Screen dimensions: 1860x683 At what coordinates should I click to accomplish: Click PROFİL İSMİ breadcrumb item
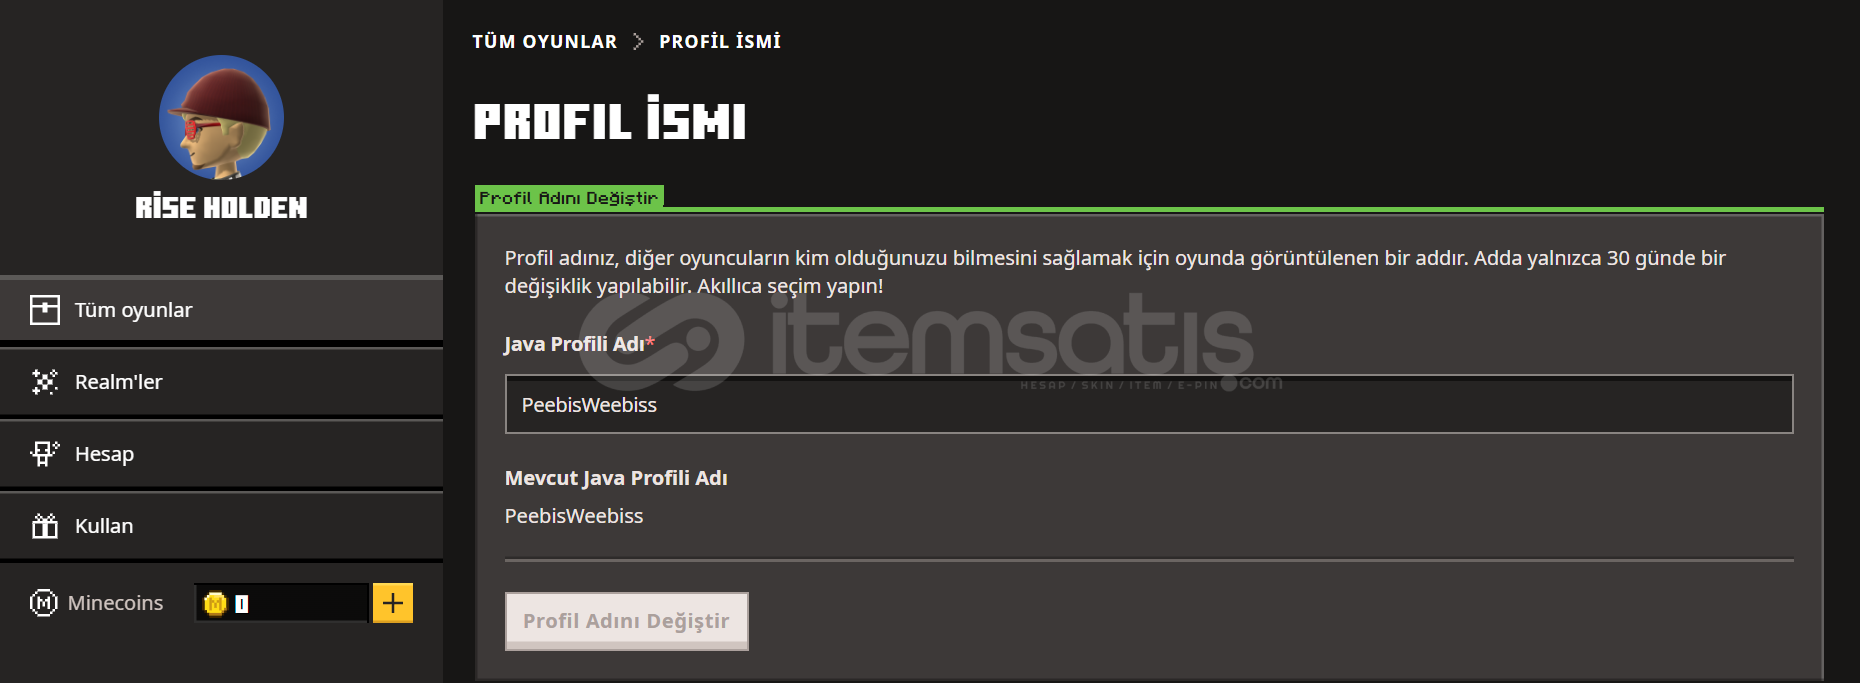[x=720, y=42]
